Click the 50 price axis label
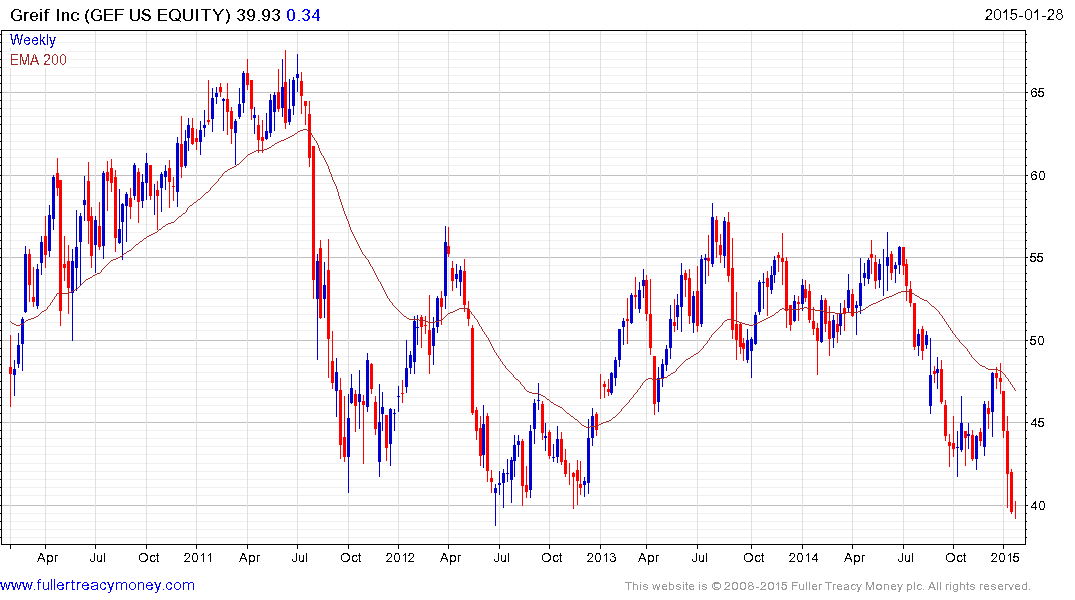 click(1037, 341)
